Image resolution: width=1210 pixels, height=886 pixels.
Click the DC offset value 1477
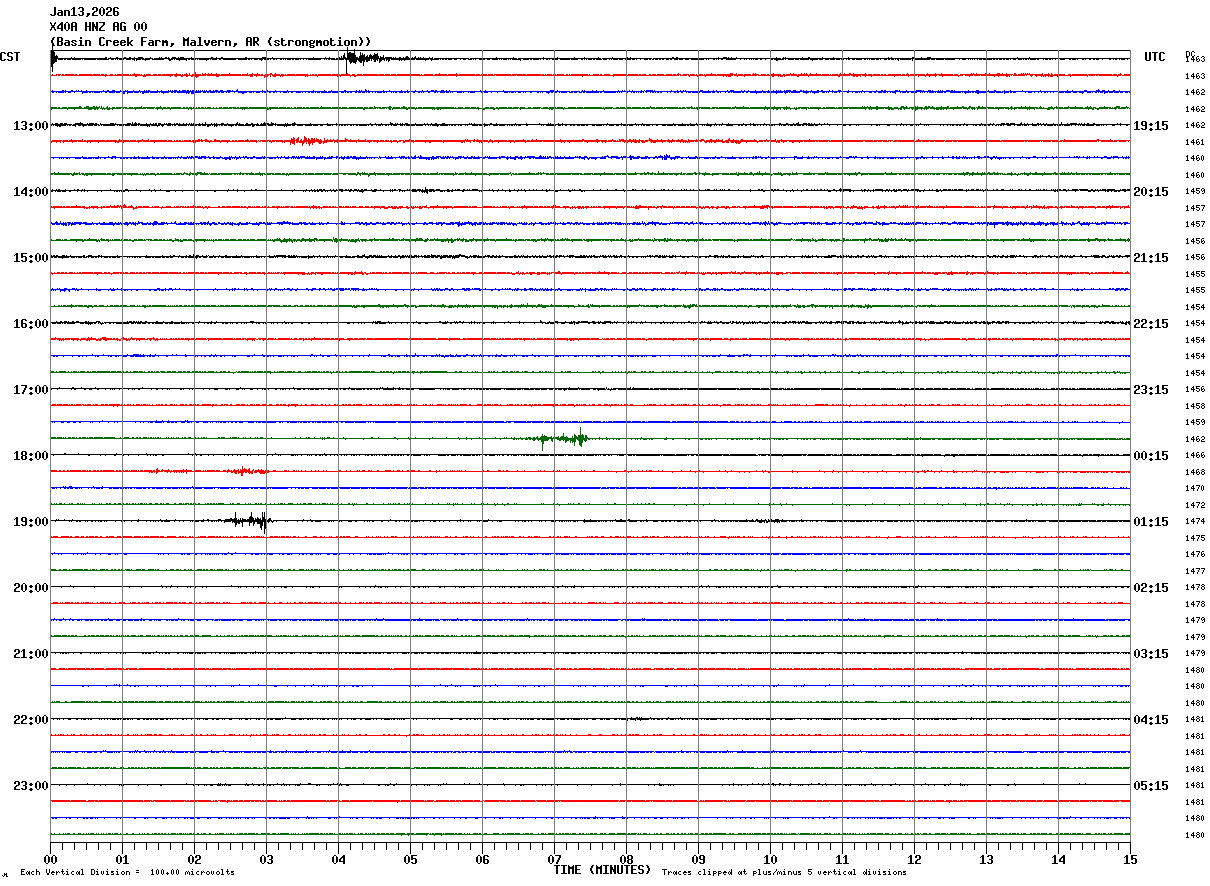[1194, 571]
